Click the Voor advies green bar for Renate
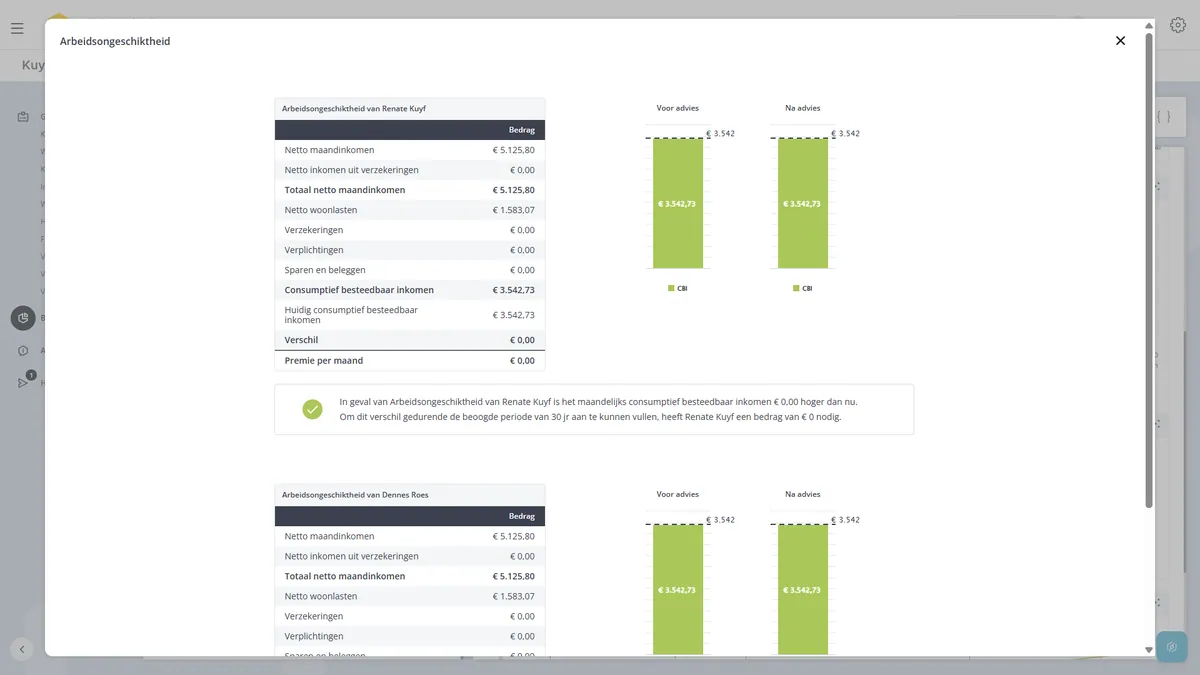The height and width of the screenshot is (675, 1200). [x=678, y=203]
